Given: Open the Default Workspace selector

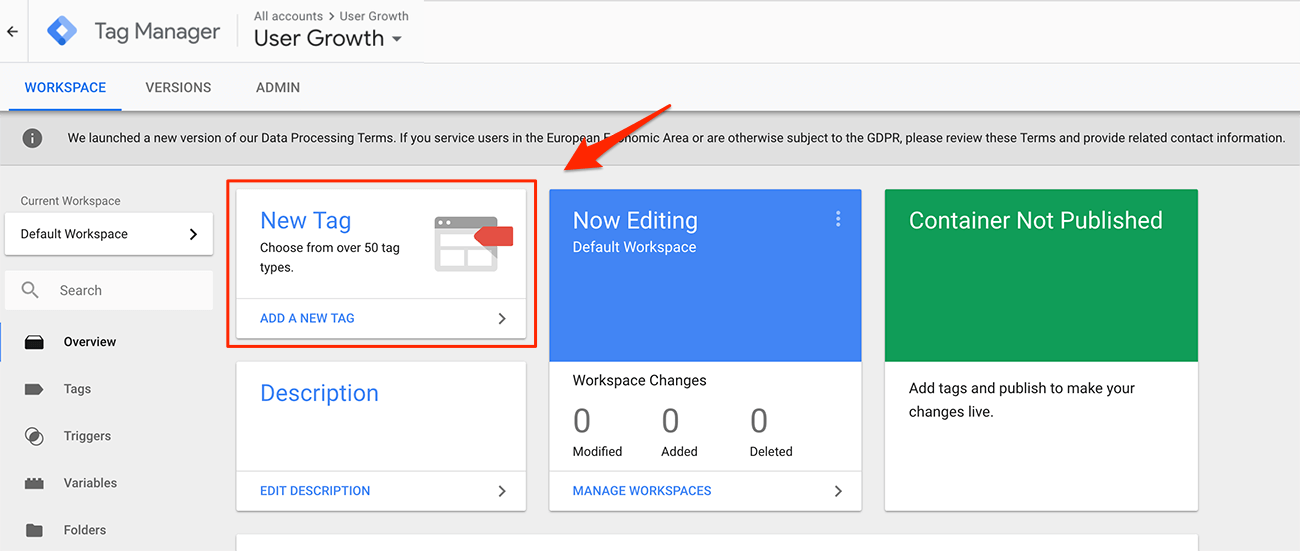Looking at the screenshot, I should pyautogui.click(x=108, y=234).
